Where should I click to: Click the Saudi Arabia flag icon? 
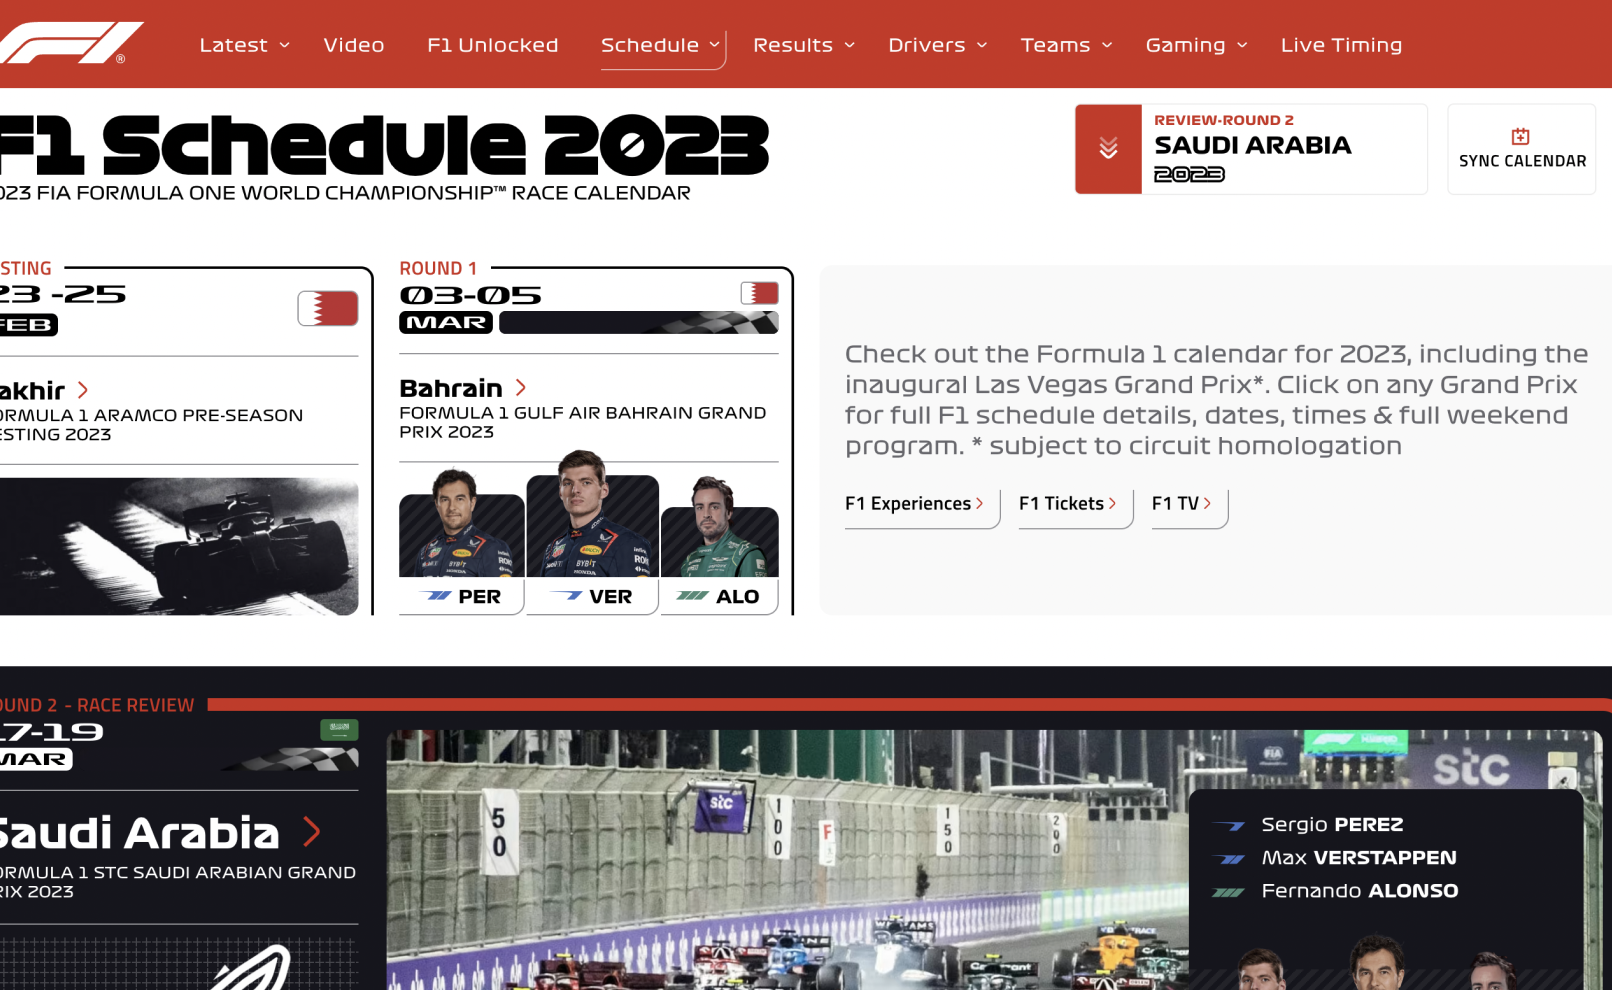point(339,730)
